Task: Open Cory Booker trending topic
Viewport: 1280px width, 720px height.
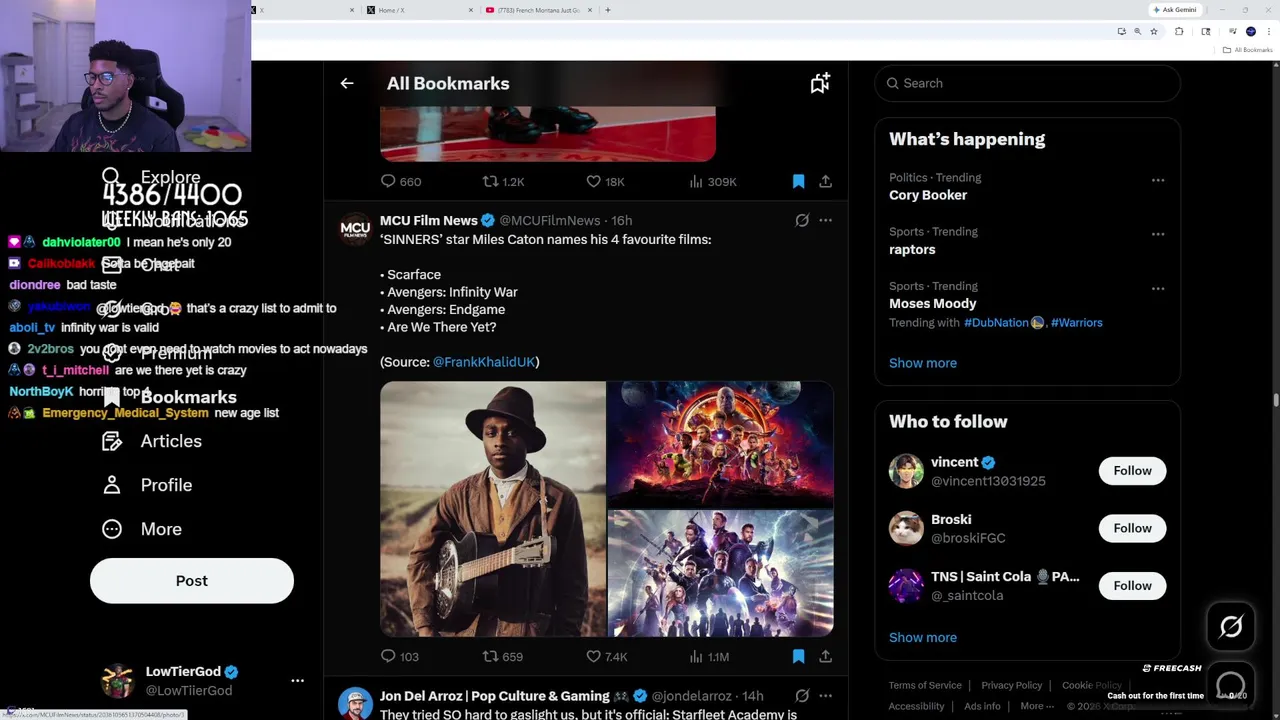Action: coord(928,196)
